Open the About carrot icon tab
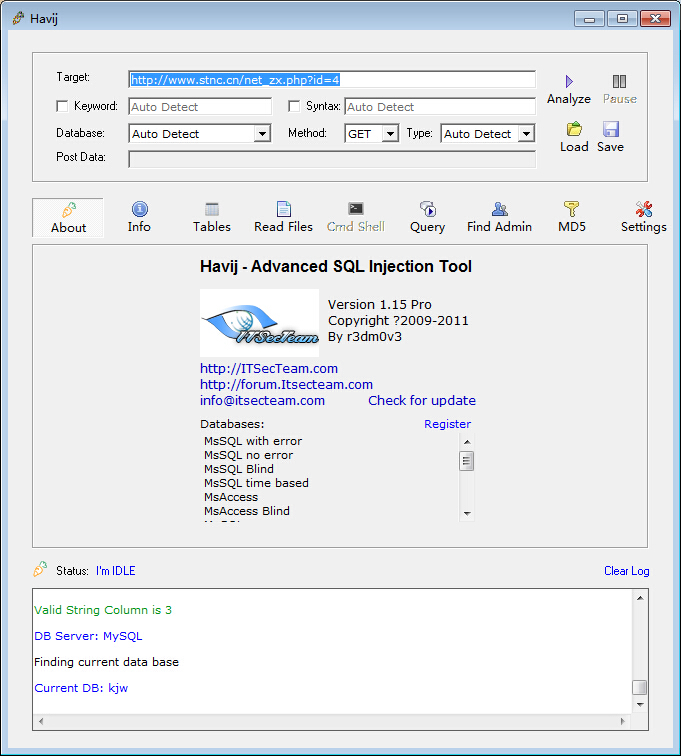Viewport: 681px width, 756px height. 68,210
